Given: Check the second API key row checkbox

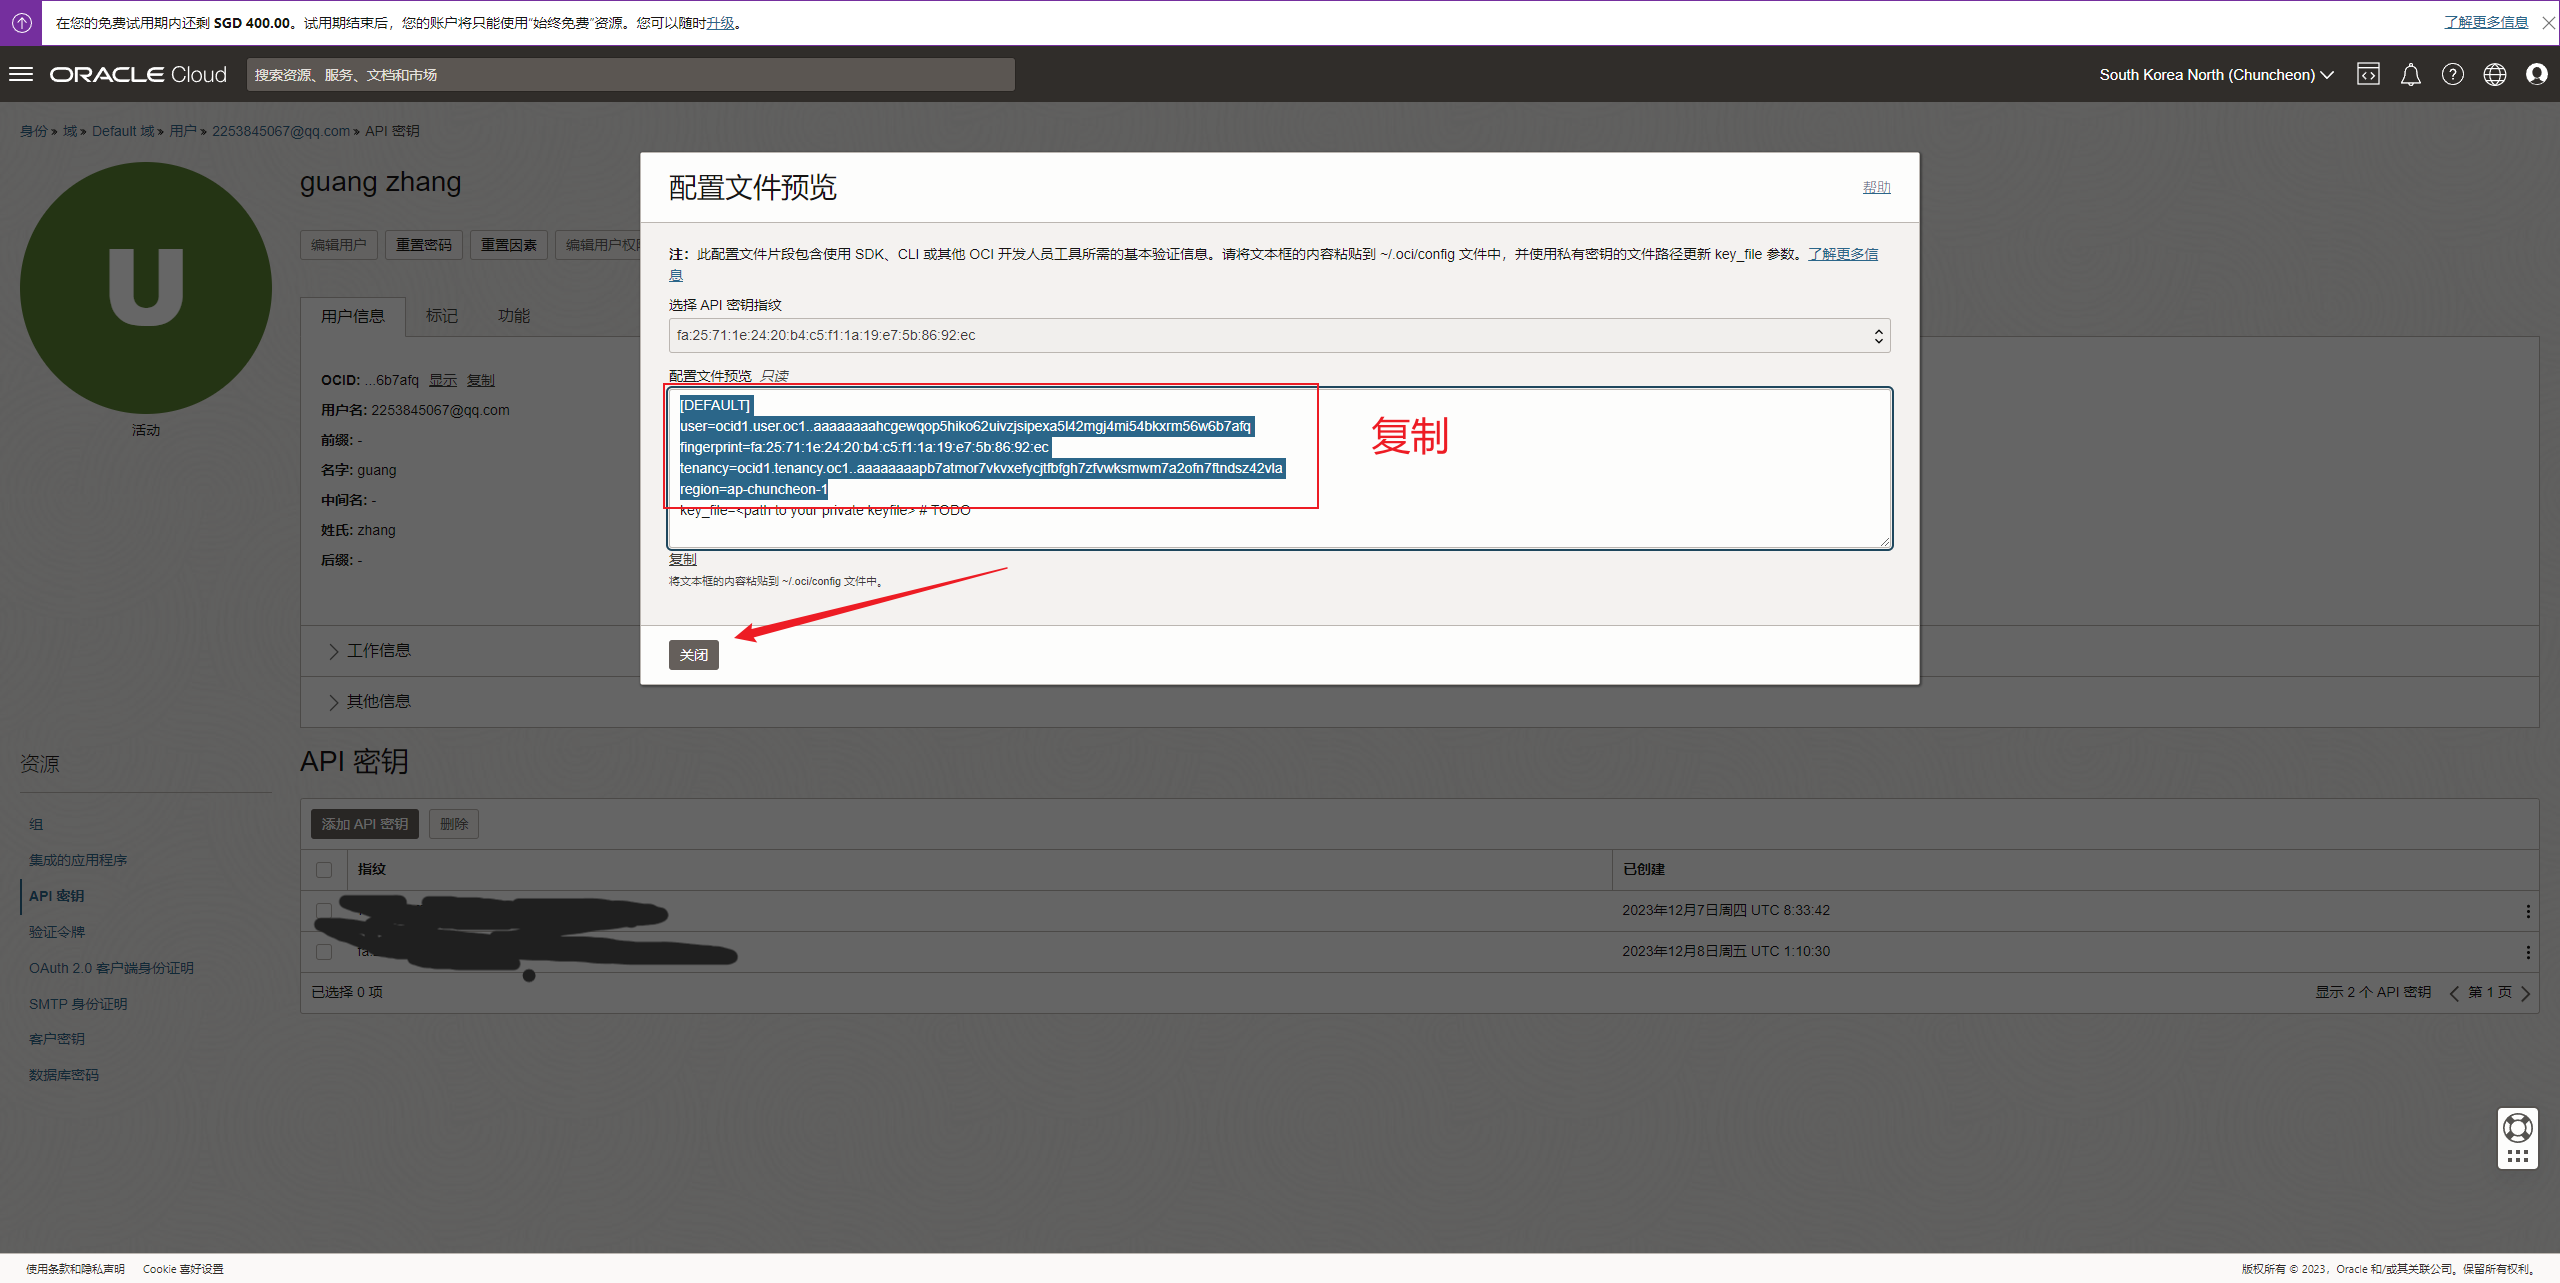Looking at the screenshot, I should coord(324,951).
